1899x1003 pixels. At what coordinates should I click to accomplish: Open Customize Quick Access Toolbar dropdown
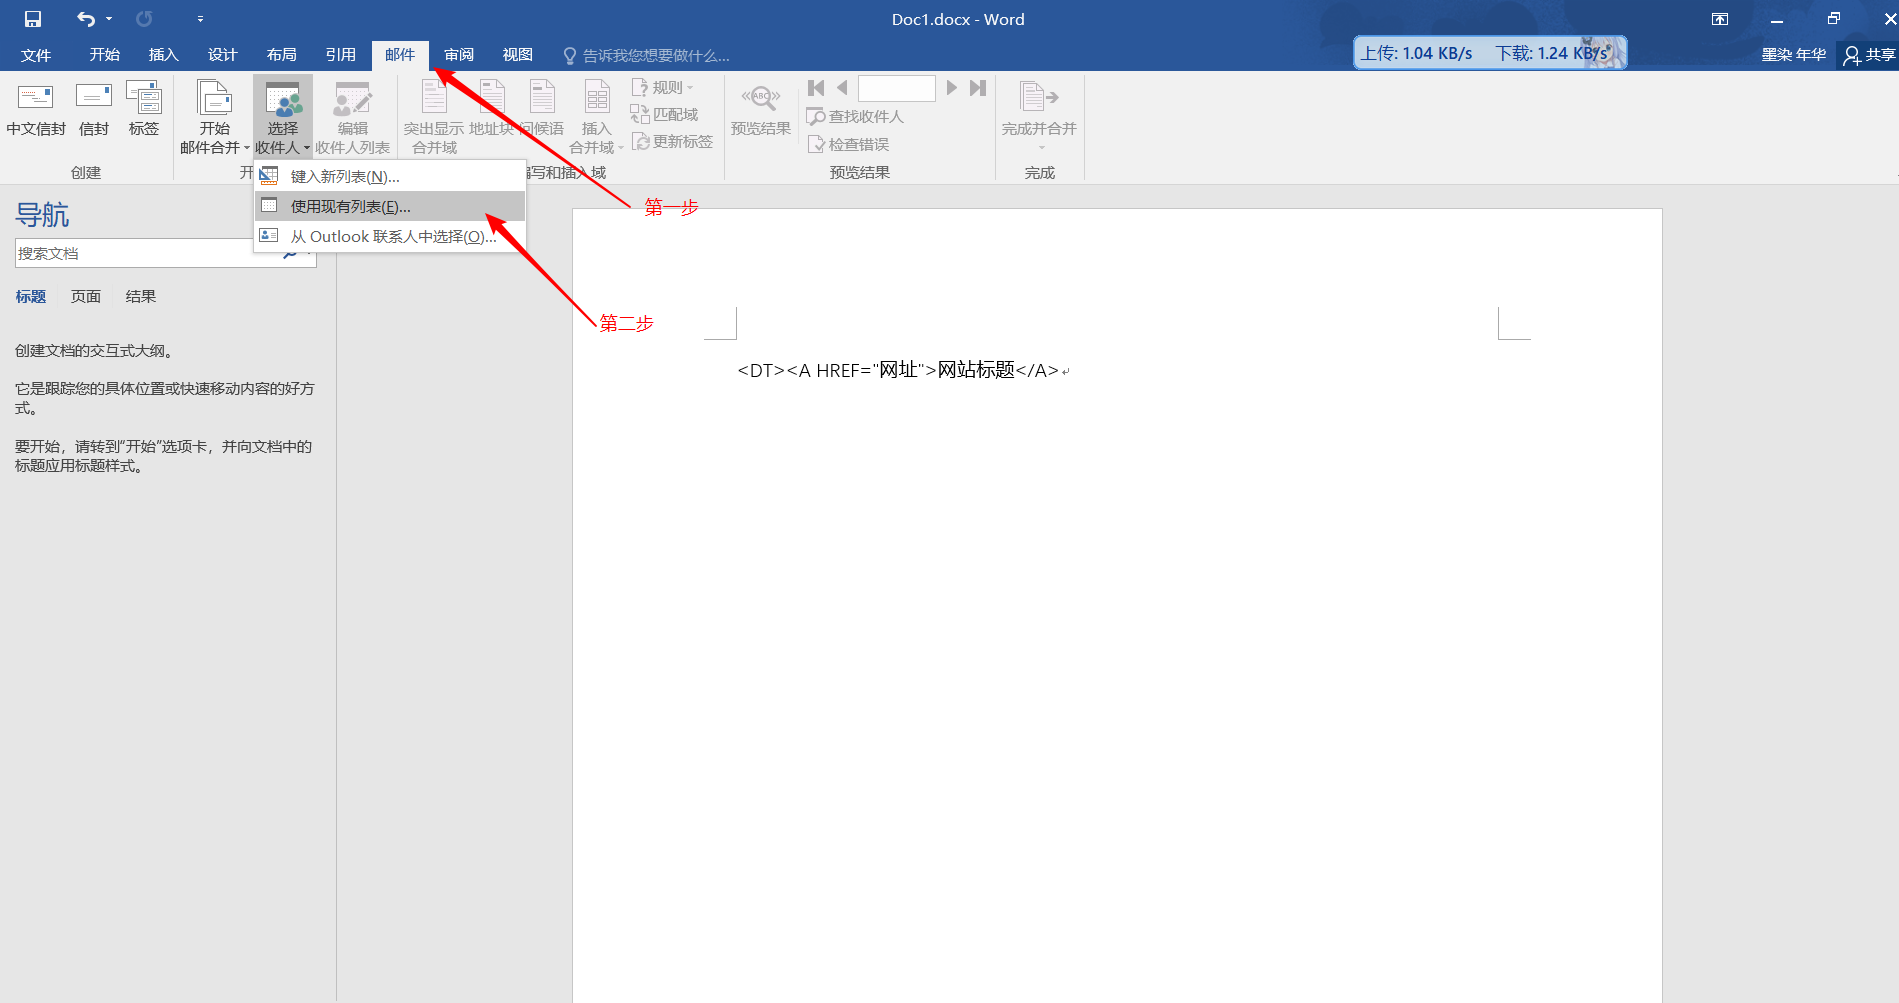(200, 19)
